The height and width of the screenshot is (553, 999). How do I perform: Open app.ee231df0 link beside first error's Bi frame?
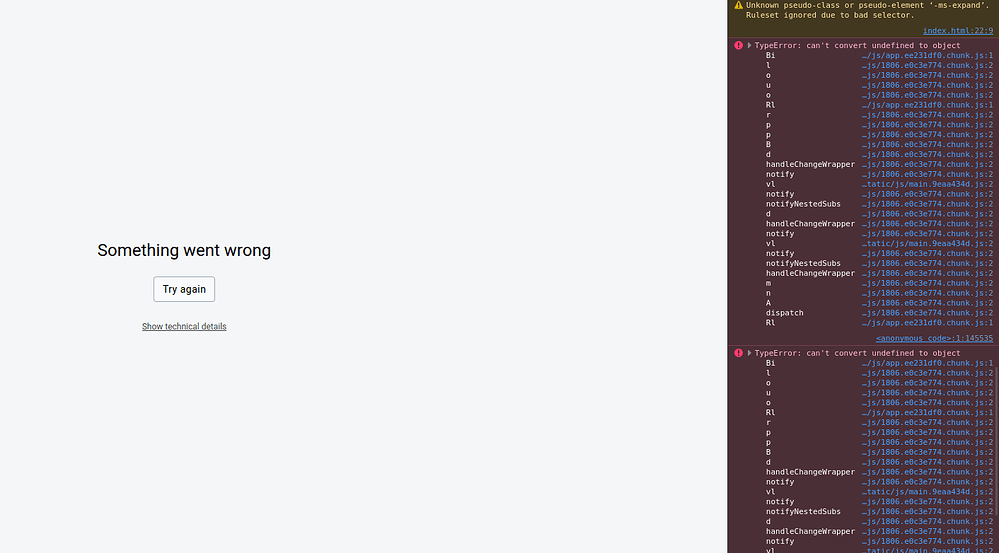(927, 55)
